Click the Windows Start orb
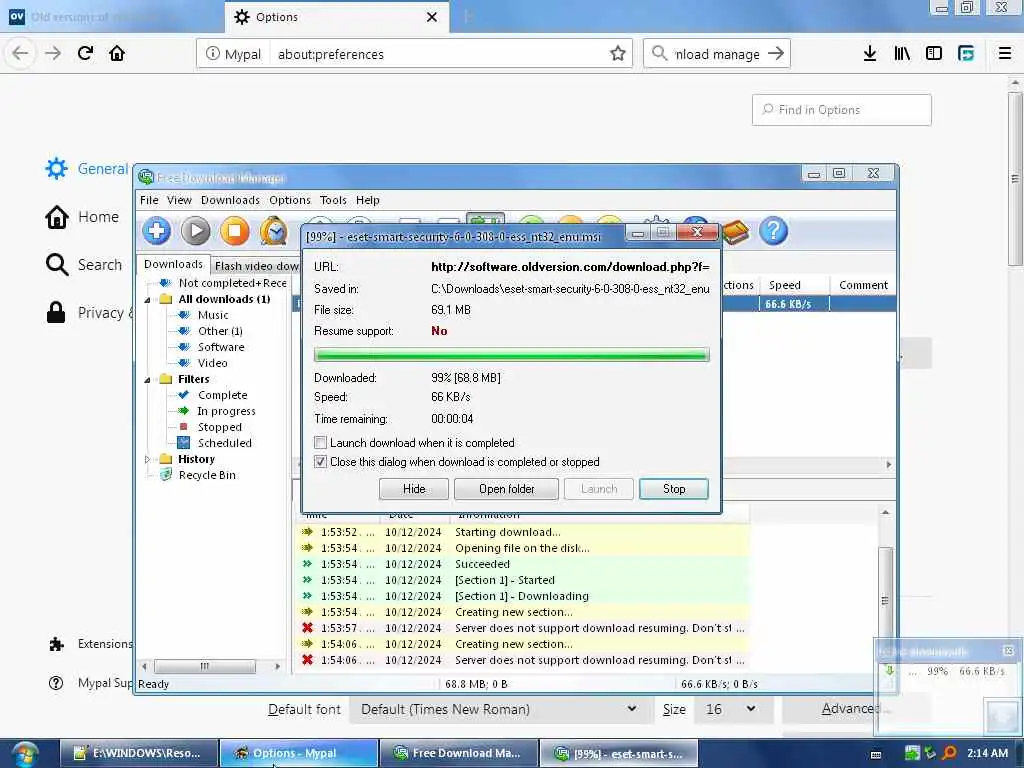The height and width of the screenshot is (768, 1024). (x=25, y=754)
